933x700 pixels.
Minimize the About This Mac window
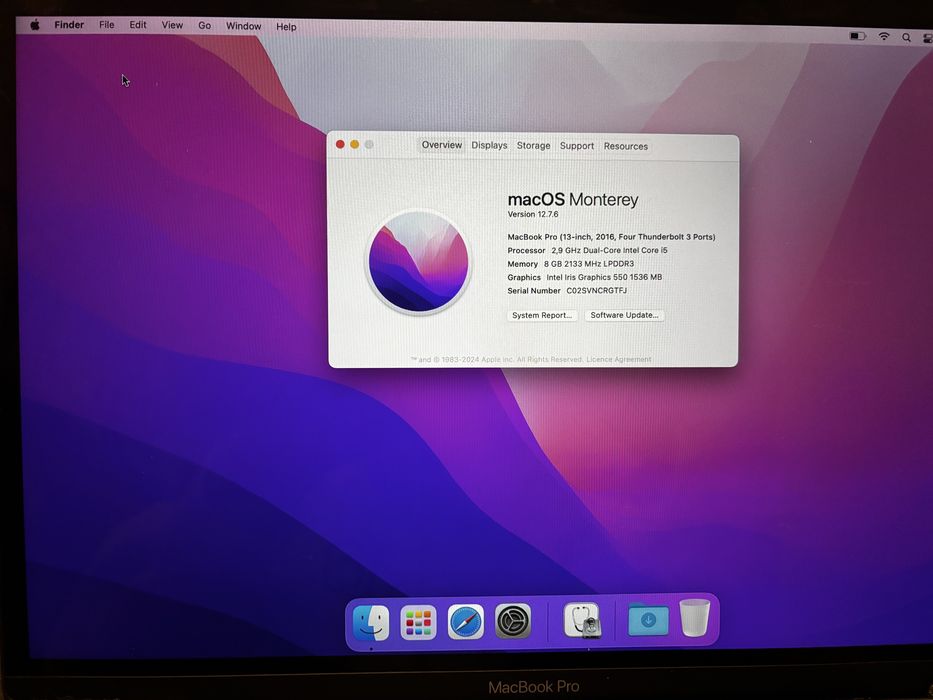tap(355, 144)
